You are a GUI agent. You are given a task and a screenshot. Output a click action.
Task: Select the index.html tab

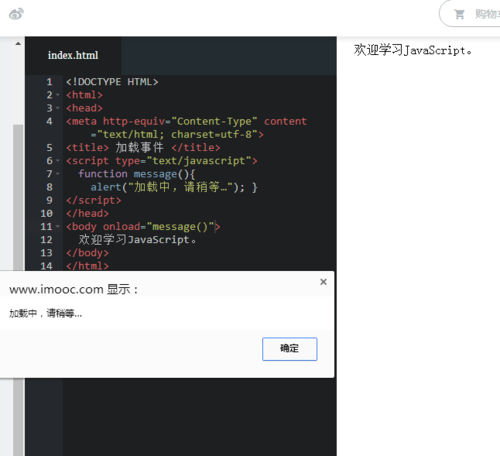[73, 55]
